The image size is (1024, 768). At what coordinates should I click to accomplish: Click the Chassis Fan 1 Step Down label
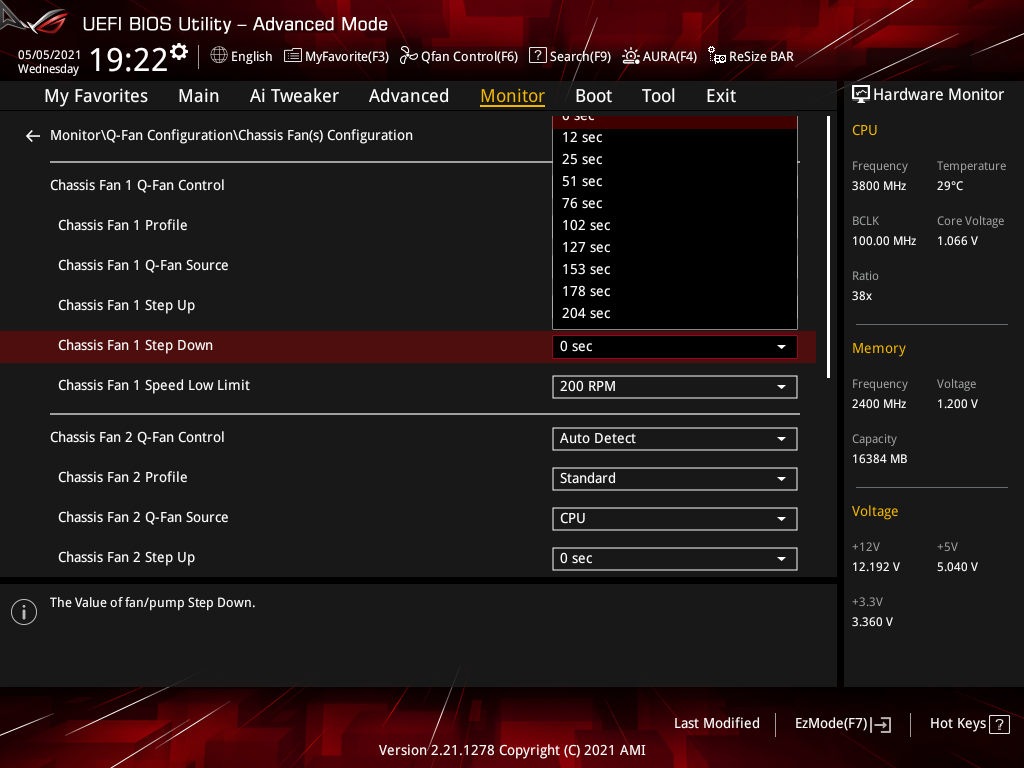pyautogui.click(x=135, y=345)
